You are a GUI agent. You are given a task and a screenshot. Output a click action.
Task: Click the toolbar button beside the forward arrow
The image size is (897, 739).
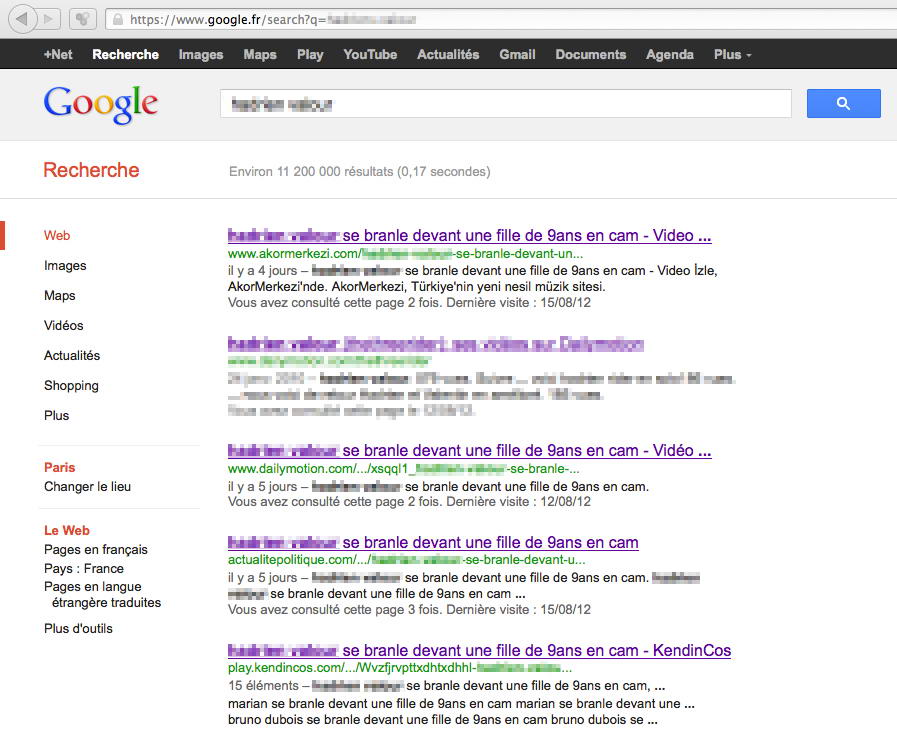point(82,19)
